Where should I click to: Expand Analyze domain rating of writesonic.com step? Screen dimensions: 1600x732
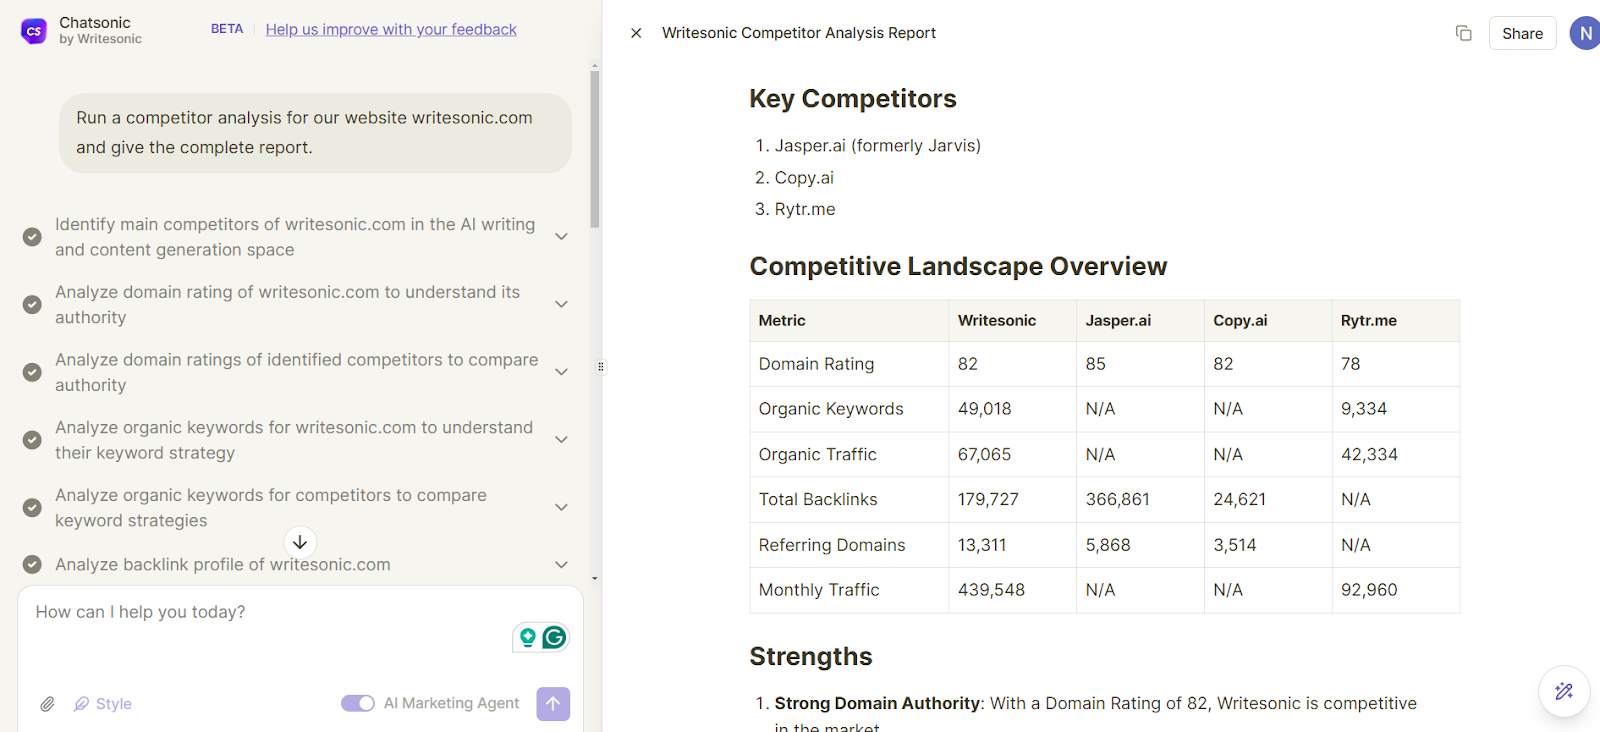tap(561, 304)
